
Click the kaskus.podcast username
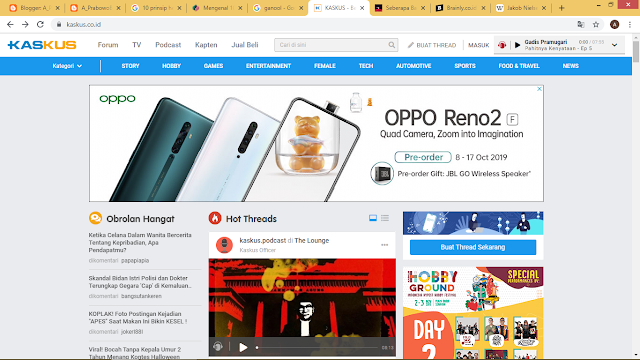(x=262, y=240)
